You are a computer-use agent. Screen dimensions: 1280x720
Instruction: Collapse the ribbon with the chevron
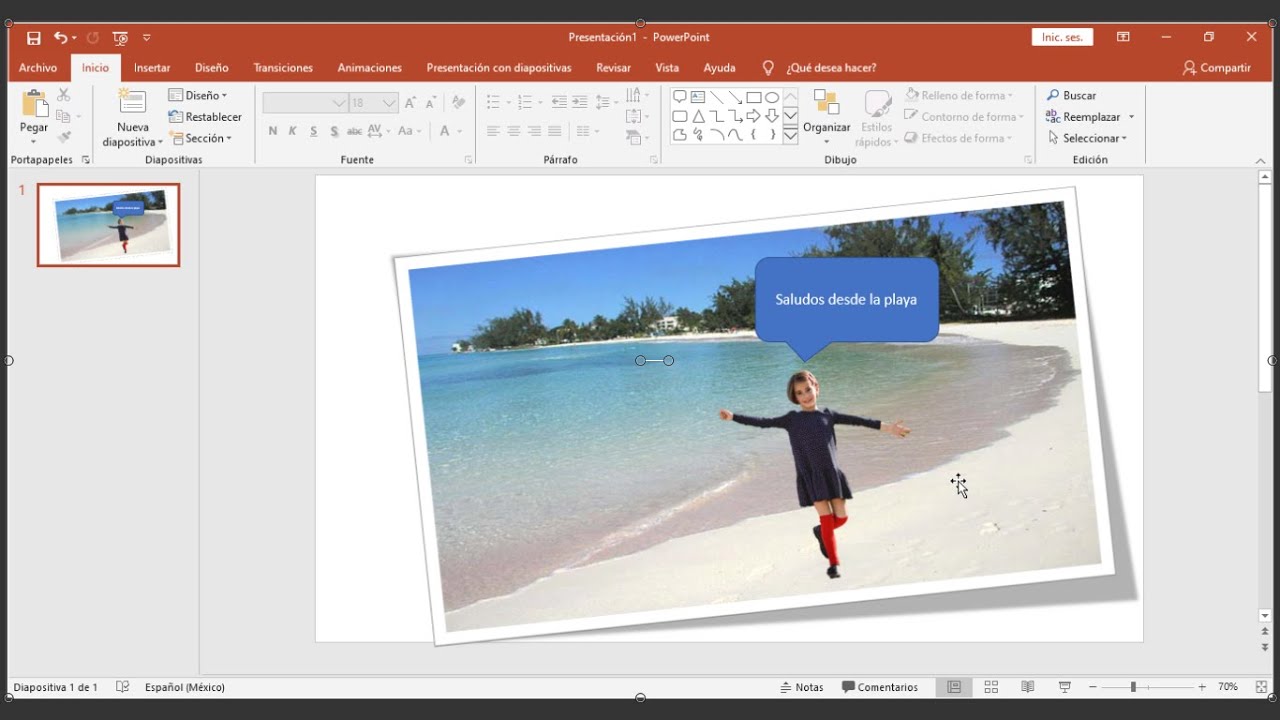[1260, 161]
